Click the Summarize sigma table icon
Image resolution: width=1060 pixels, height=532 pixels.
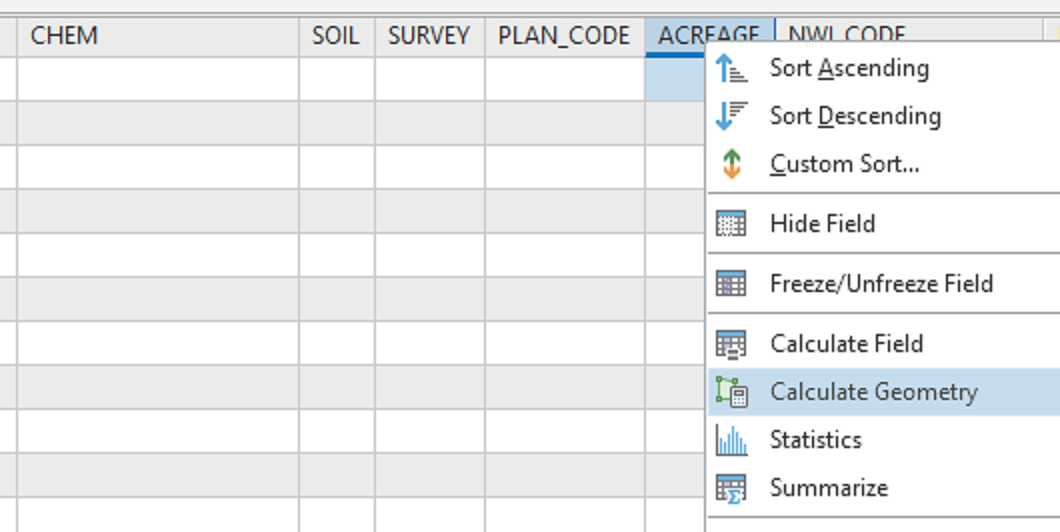[x=732, y=488]
